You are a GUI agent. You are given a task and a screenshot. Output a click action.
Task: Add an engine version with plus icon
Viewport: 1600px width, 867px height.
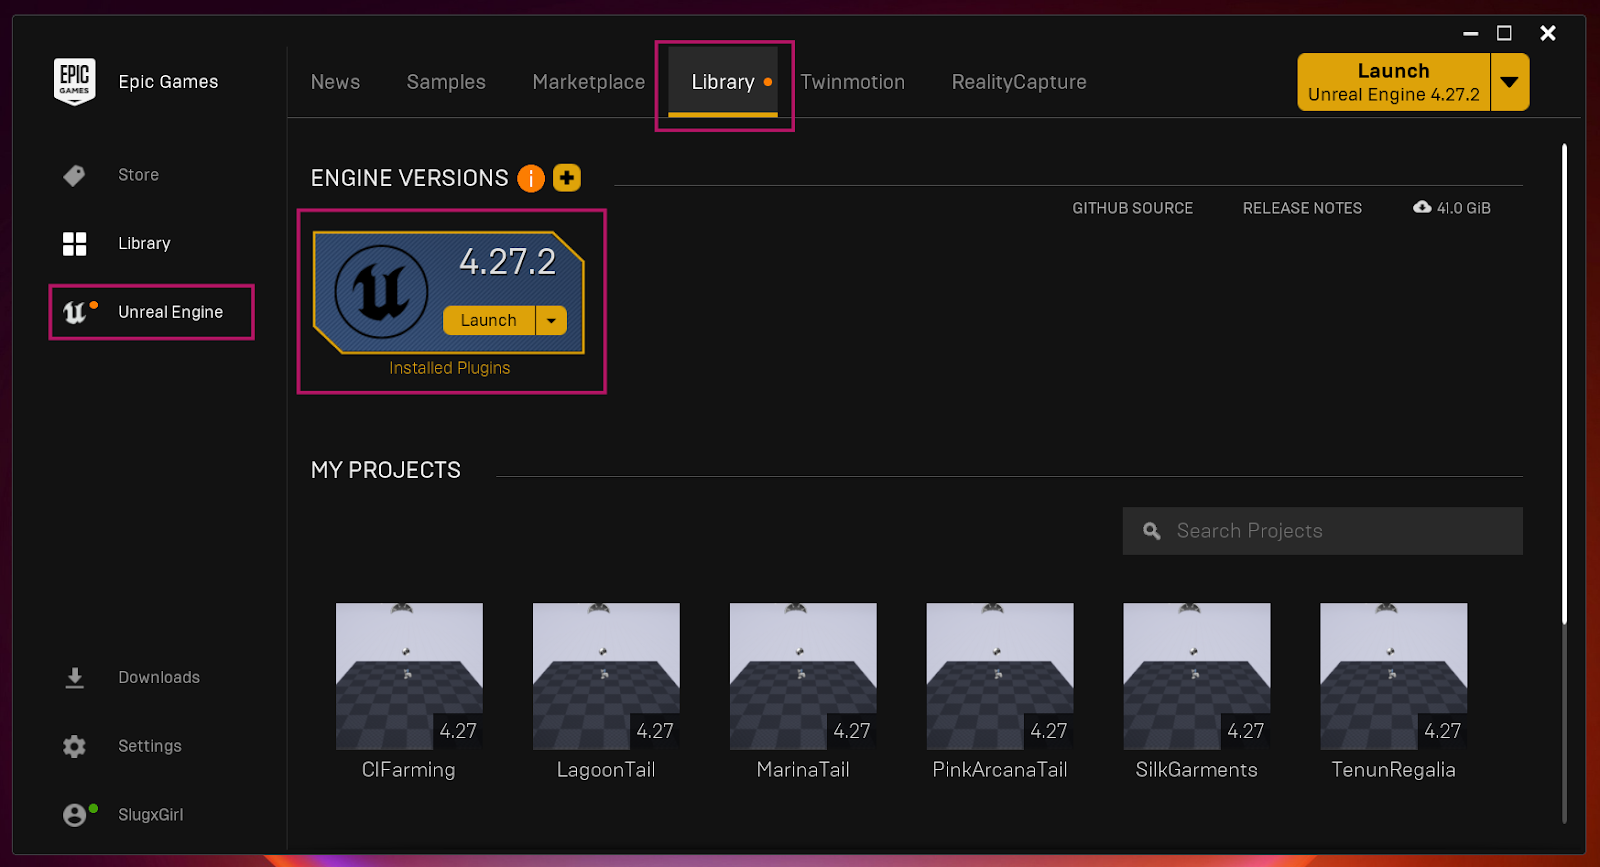coord(567,178)
